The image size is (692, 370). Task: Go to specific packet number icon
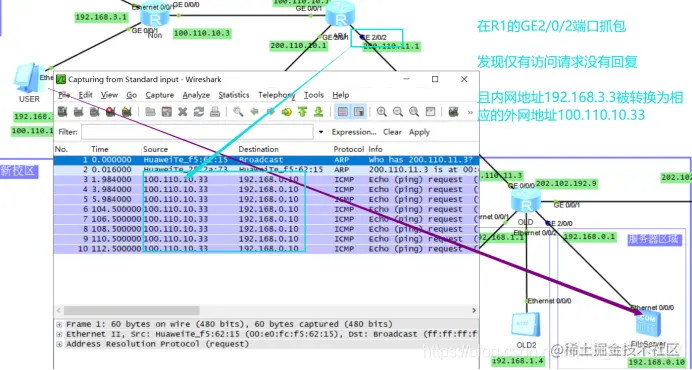[x=286, y=112]
